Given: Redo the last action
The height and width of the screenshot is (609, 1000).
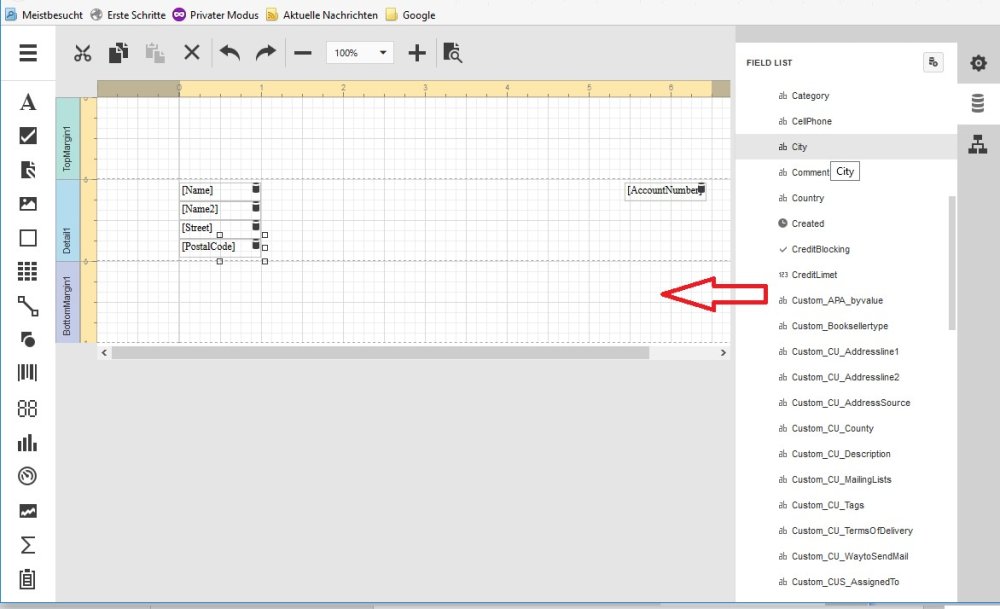Looking at the screenshot, I should point(266,52).
